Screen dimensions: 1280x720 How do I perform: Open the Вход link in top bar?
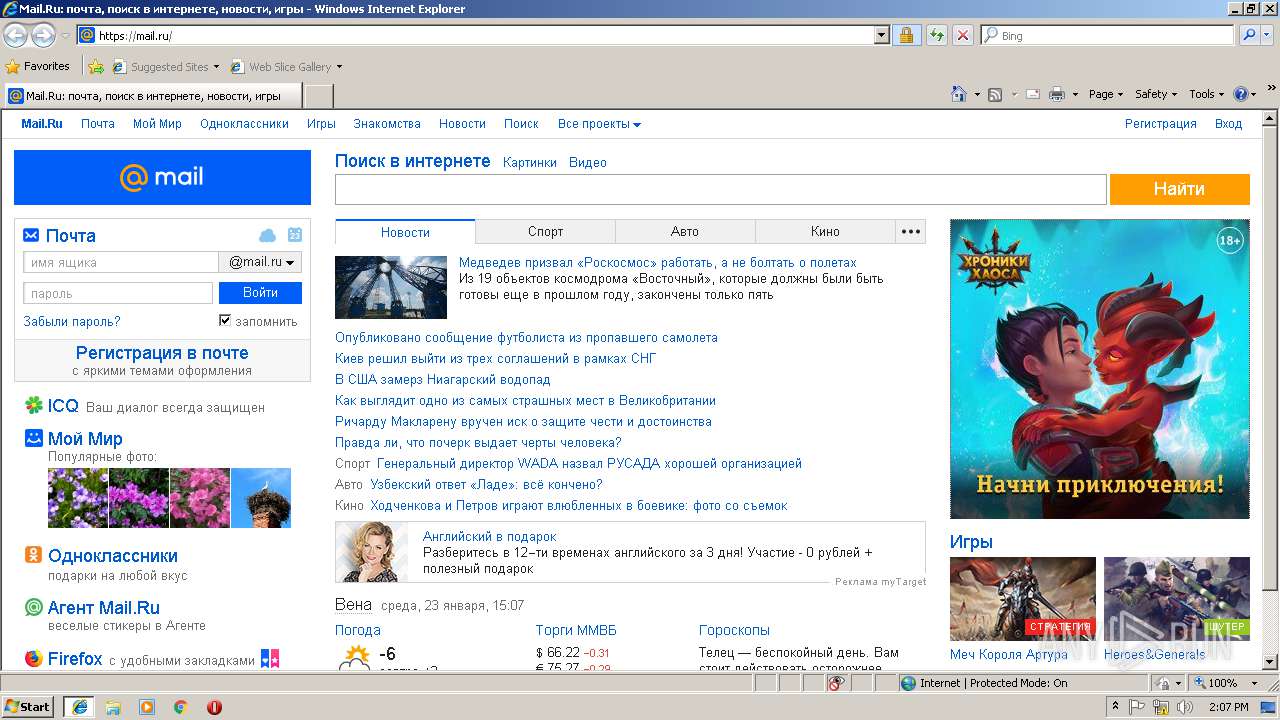click(1228, 124)
